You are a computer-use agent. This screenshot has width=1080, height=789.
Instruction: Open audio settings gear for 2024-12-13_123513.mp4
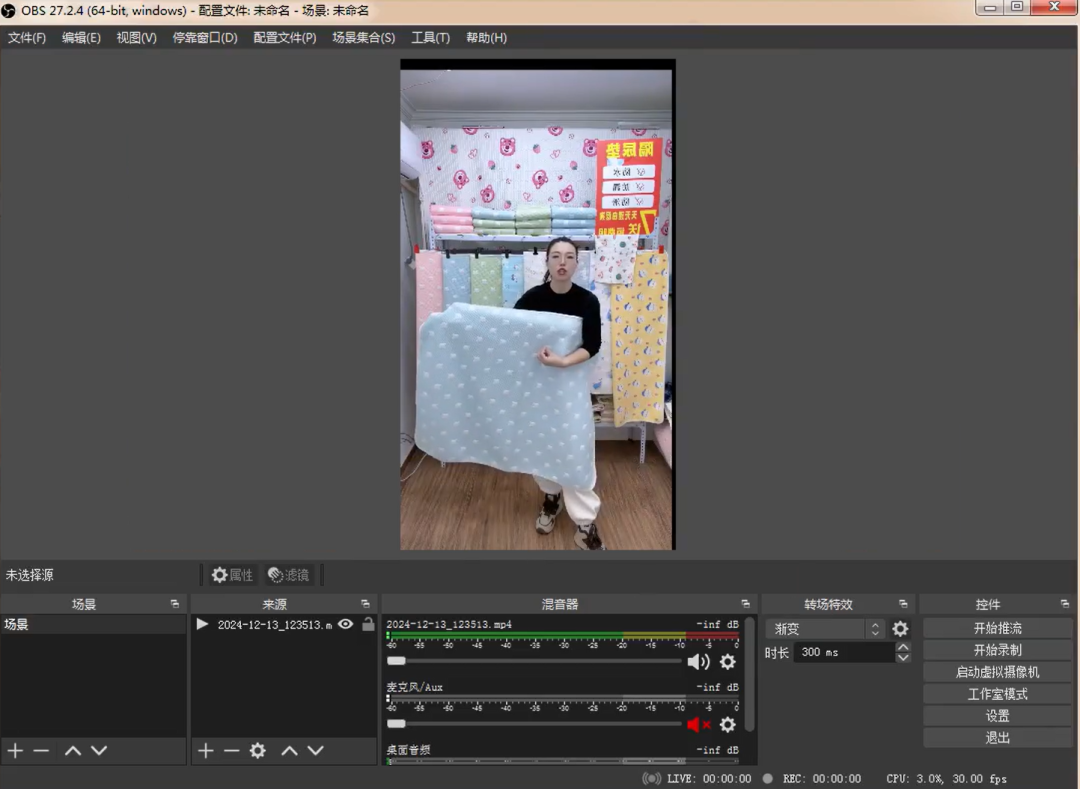(x=728, y=662)
